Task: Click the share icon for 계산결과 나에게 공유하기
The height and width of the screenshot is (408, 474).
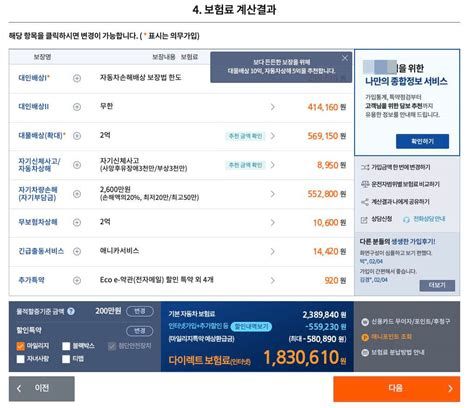Action: [365, 202]
